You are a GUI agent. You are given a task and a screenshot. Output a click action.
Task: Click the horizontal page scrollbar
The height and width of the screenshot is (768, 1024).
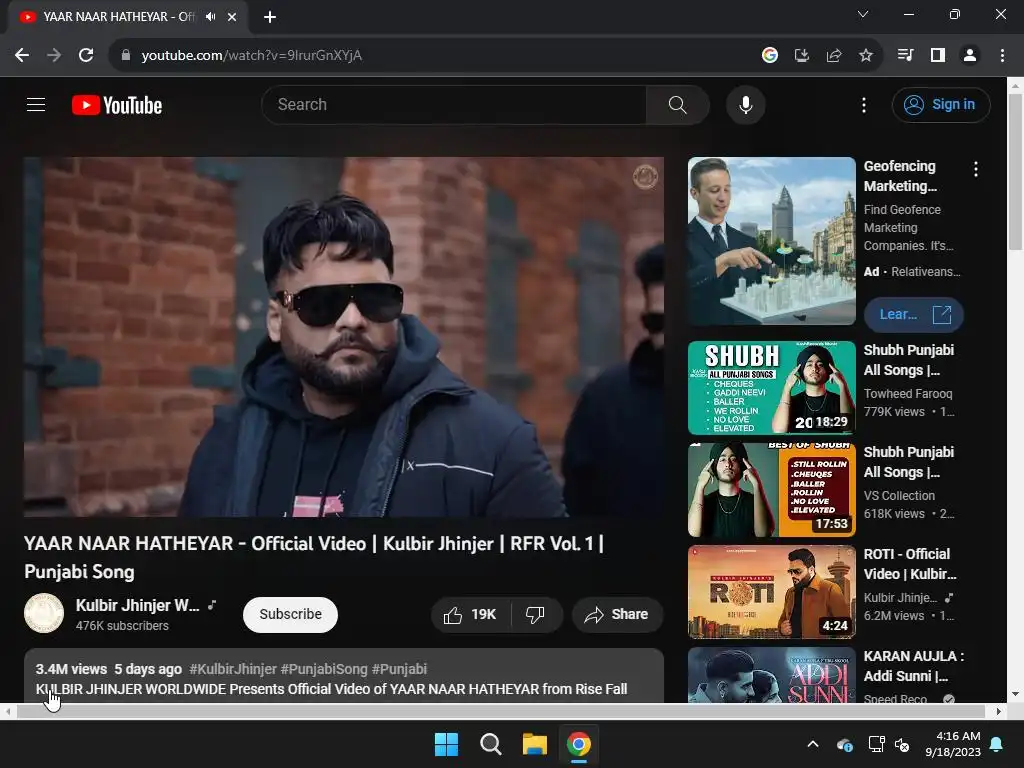pos(500,711)
